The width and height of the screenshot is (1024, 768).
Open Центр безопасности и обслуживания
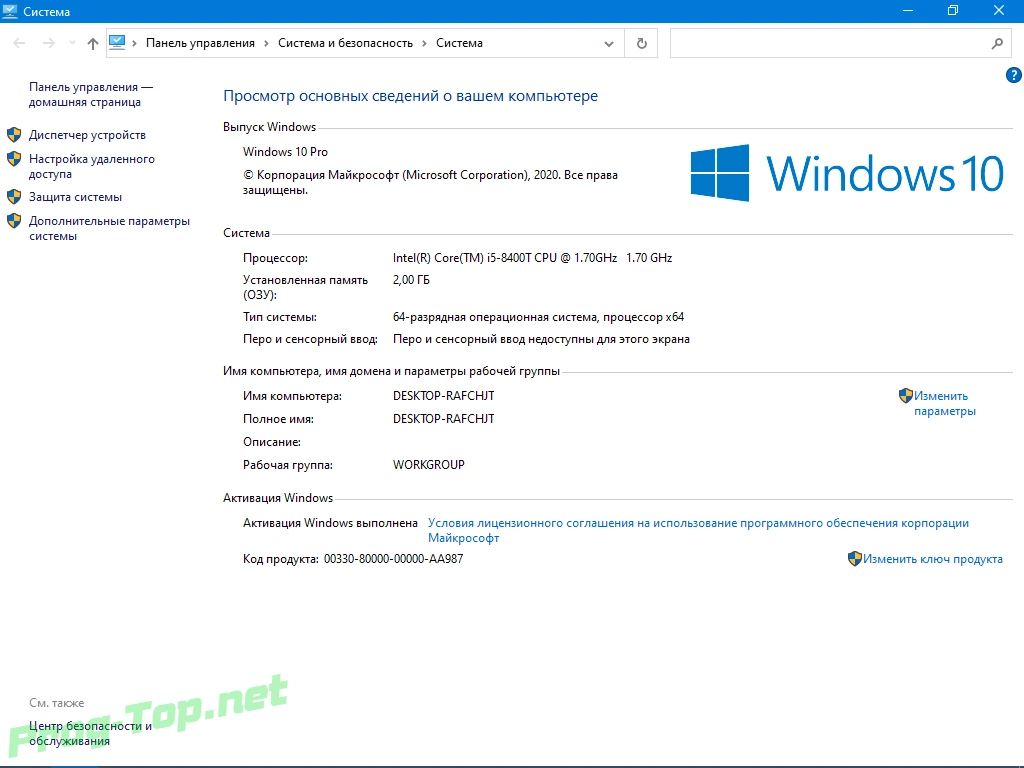pyautogui.click(x=90, y=733)
